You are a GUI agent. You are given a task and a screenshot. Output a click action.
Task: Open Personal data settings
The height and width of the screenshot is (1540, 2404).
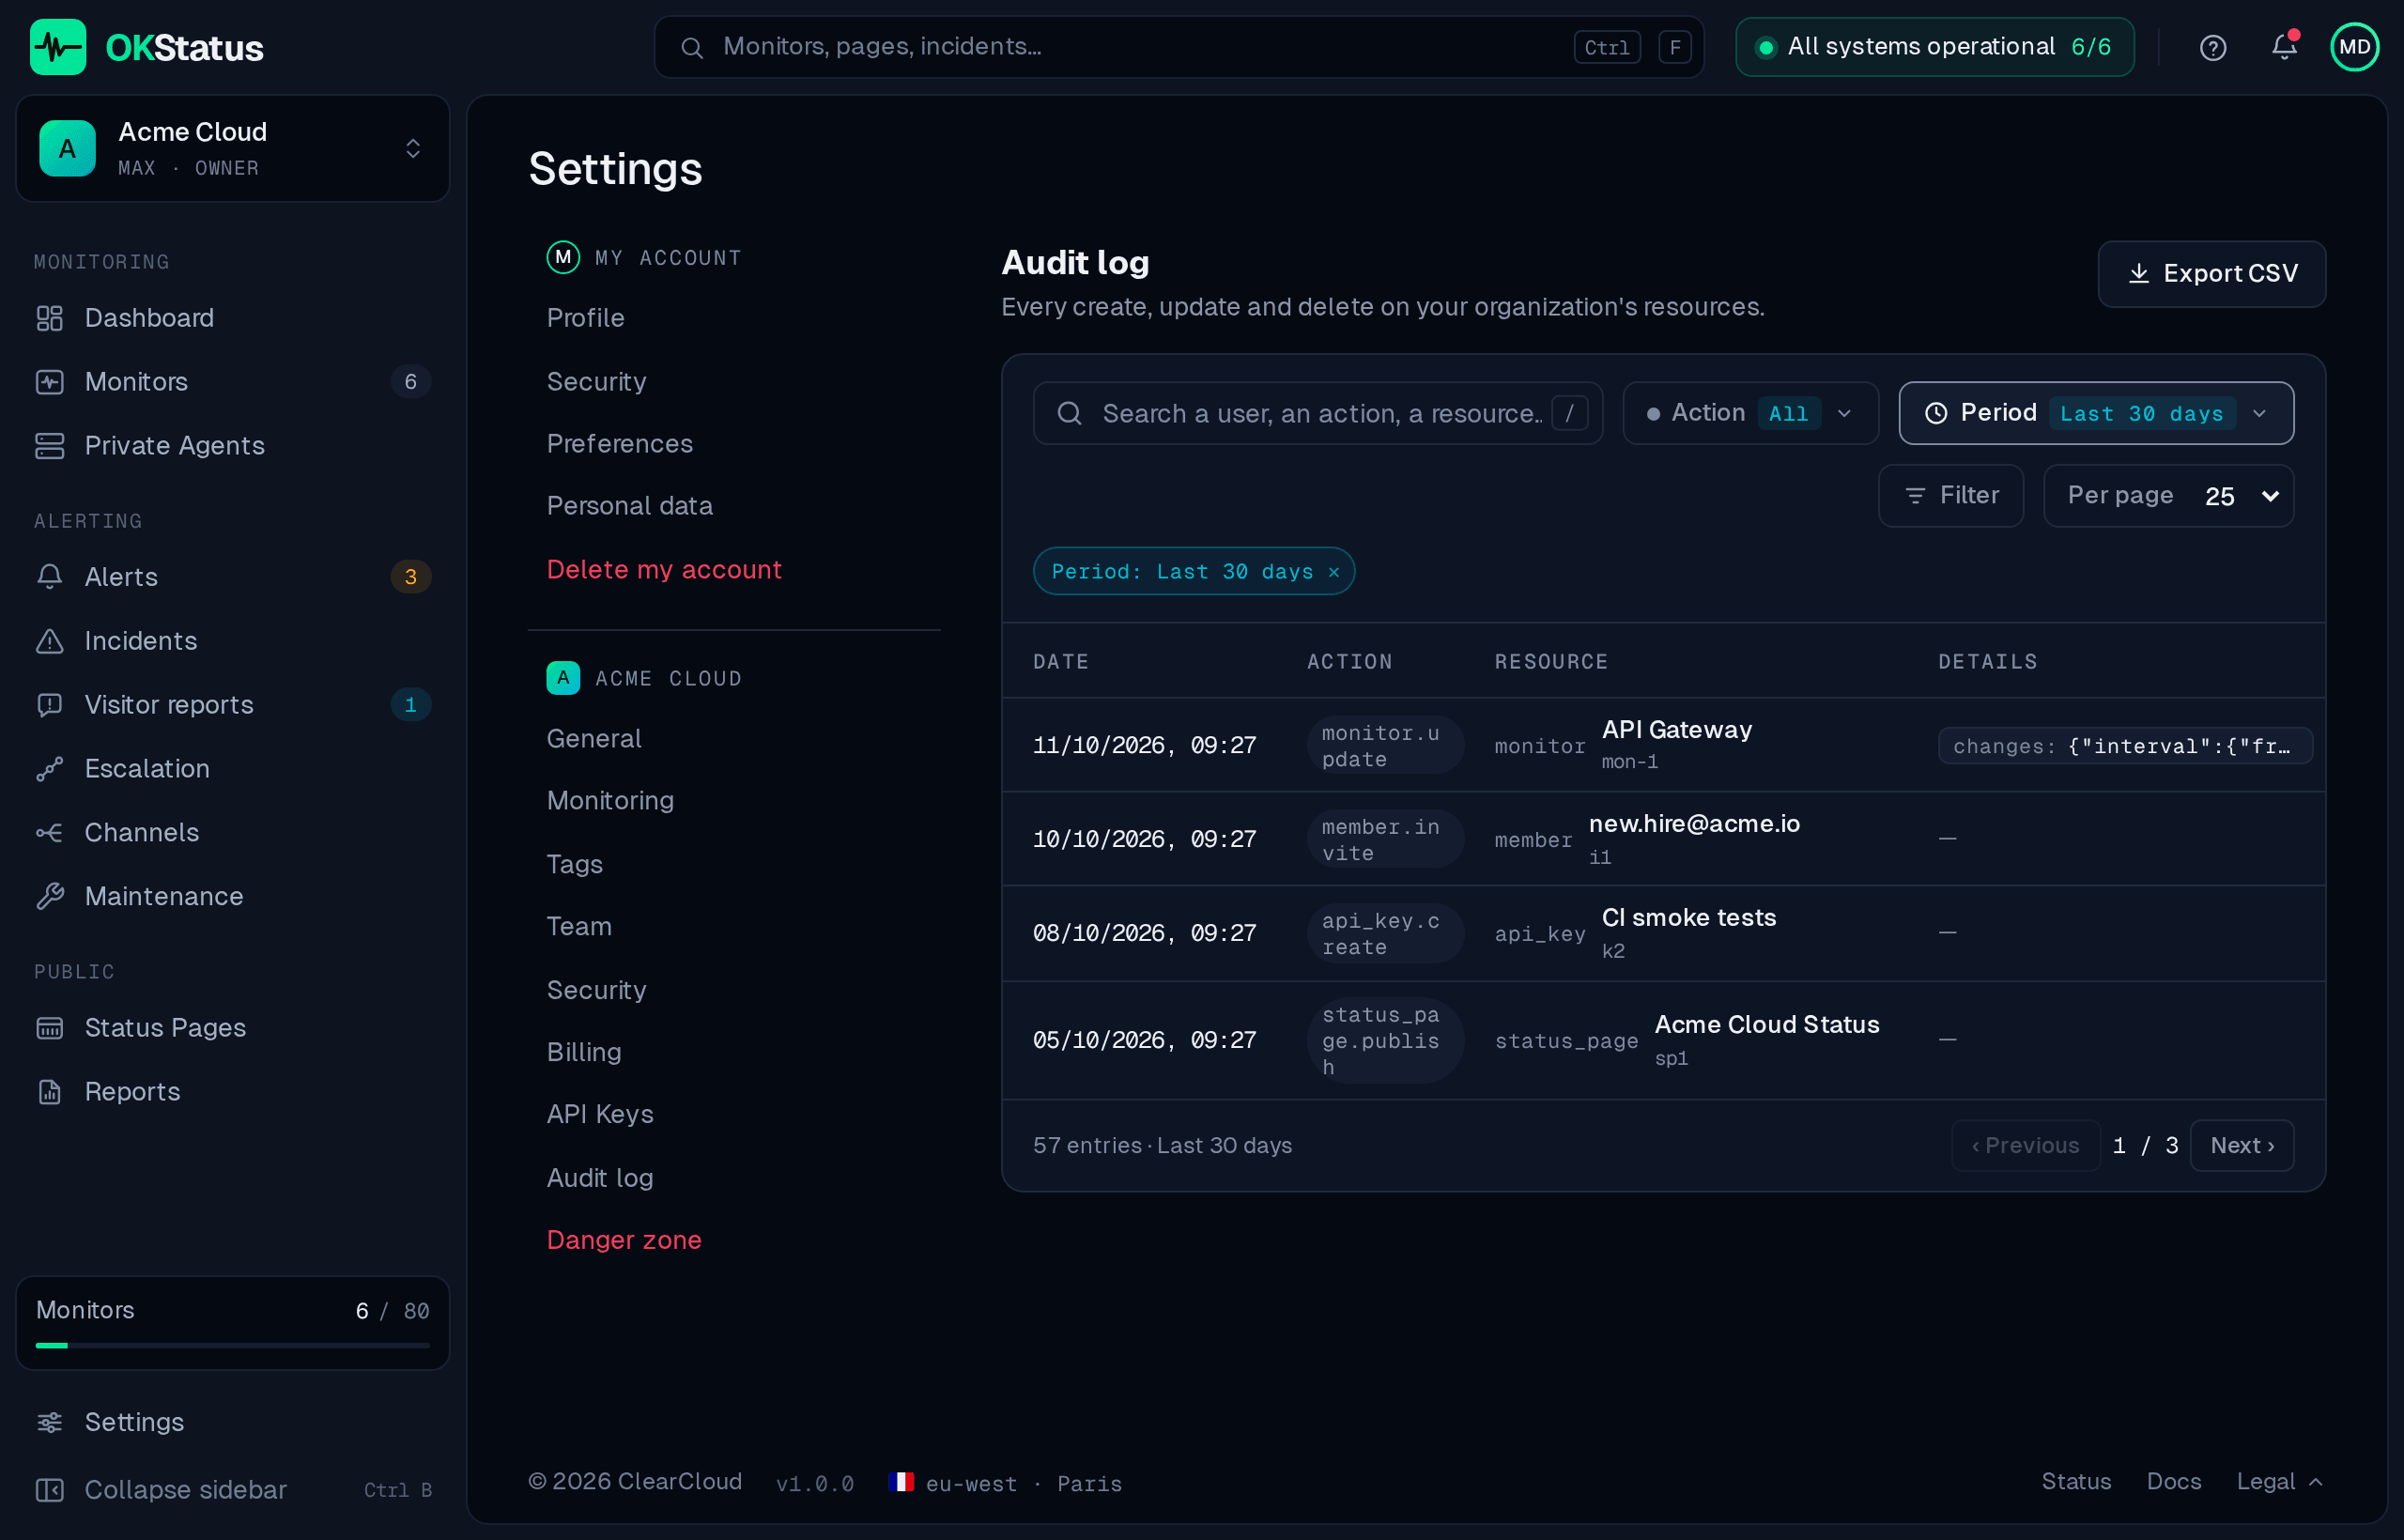click(629, 506)
